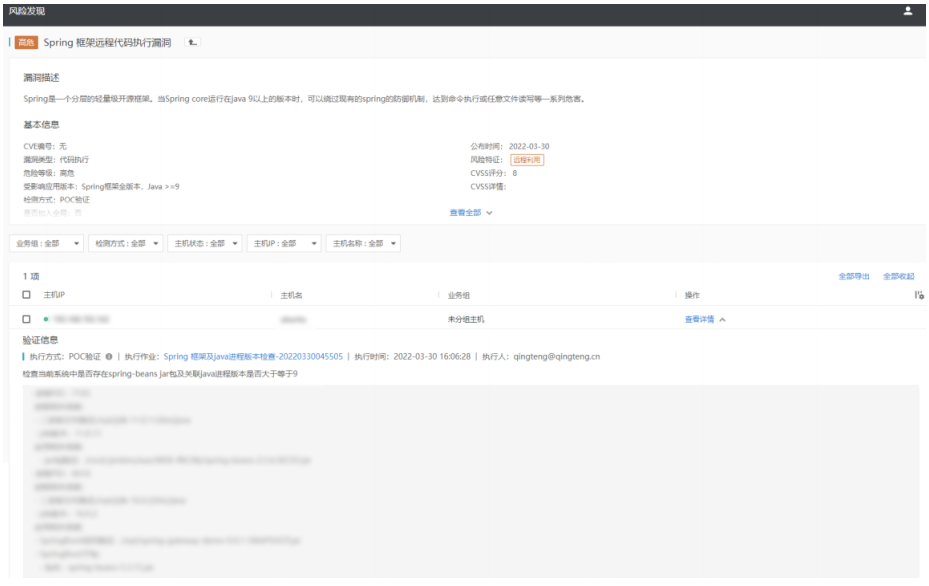Click the executor qingteng@qingteng.cn
Viewport: 929px width, 586px height.
point(556,357)
